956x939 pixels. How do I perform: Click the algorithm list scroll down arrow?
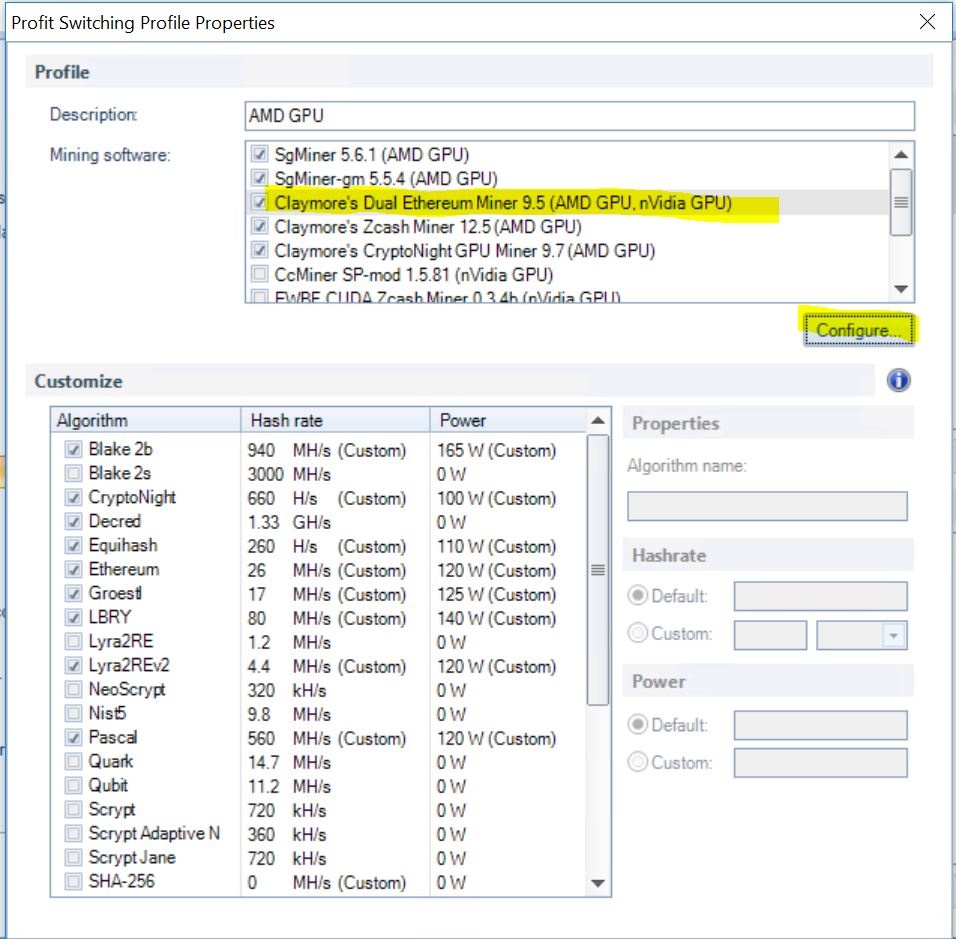click(598, 884)
